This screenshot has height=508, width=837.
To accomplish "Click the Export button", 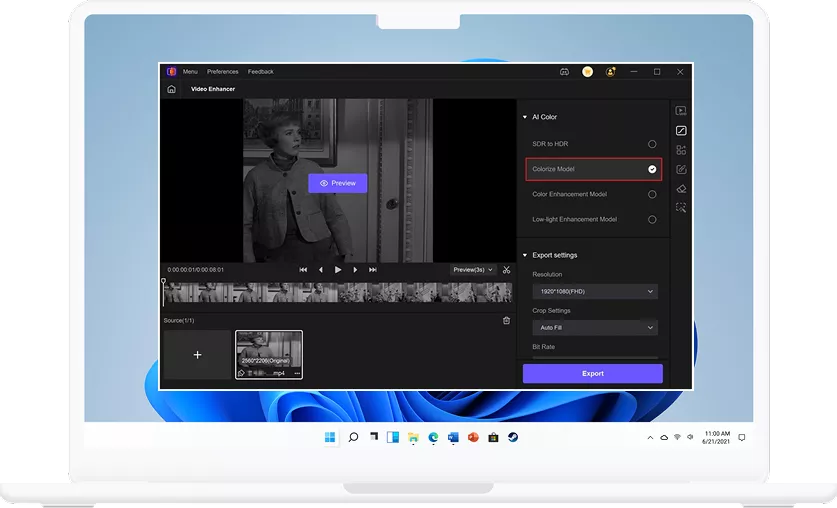I will coord(593,374).
